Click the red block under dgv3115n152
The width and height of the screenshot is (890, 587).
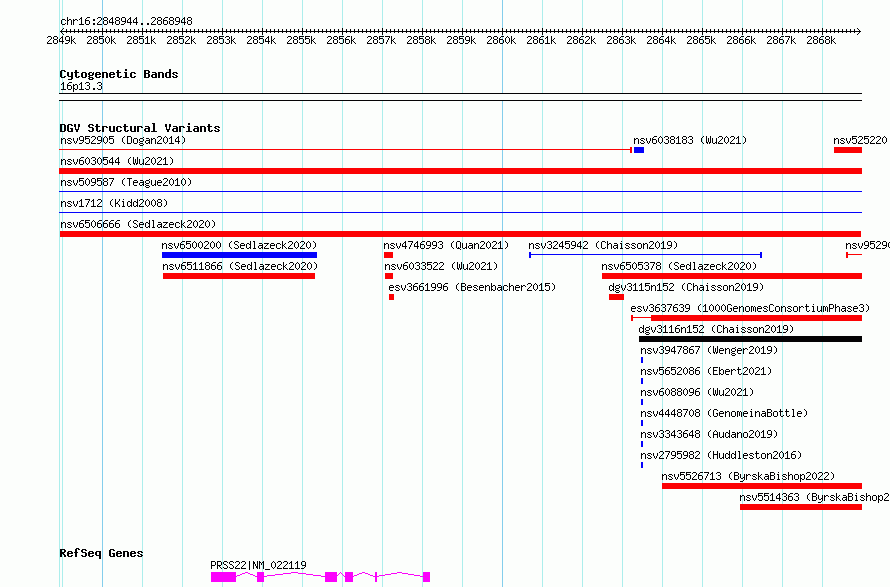pyautogui.click(x=616, y=297)
